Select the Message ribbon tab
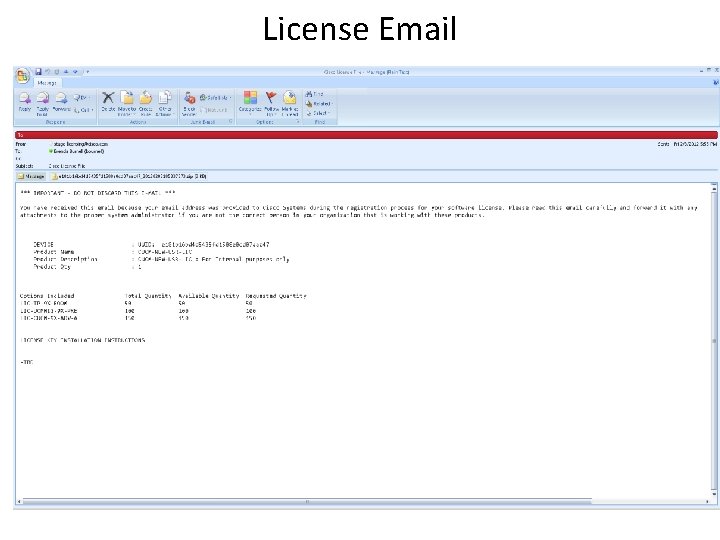This screenshot has width=720, height=540. click(x=47, y=83)
